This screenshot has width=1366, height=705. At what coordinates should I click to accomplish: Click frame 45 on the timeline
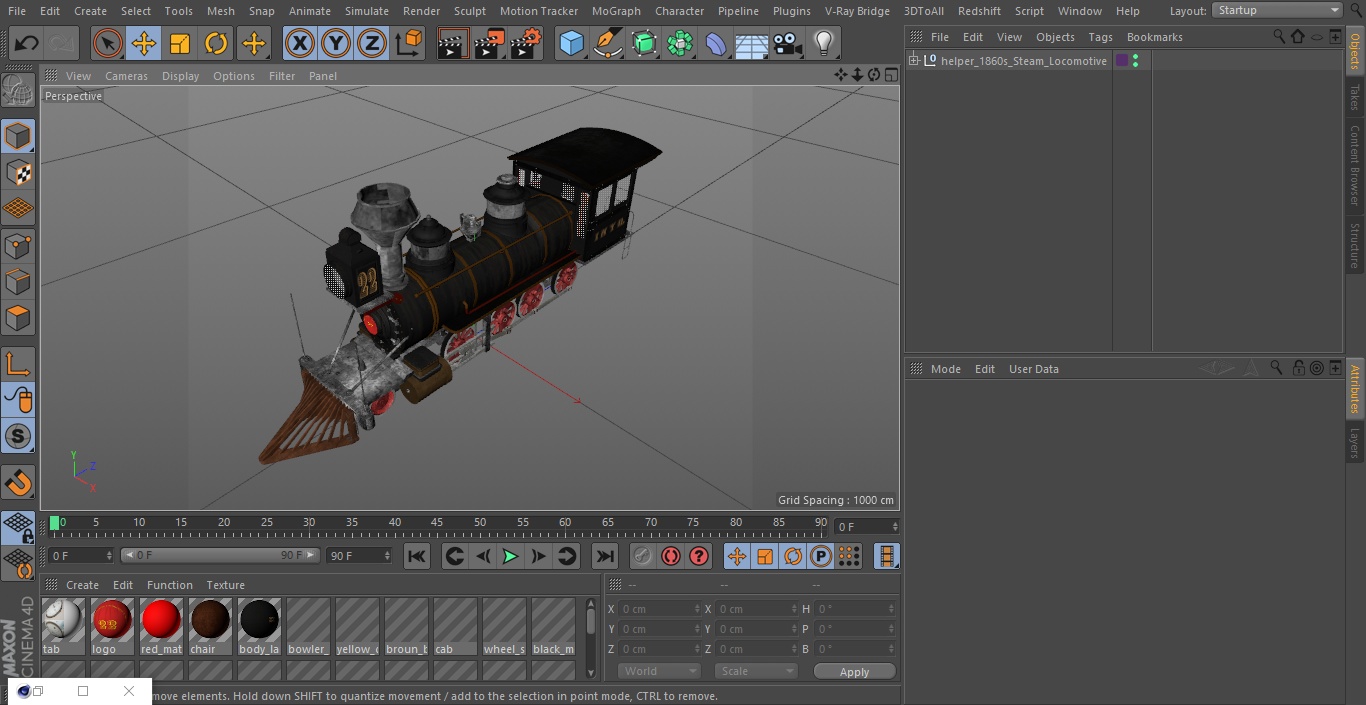(437, 523)
